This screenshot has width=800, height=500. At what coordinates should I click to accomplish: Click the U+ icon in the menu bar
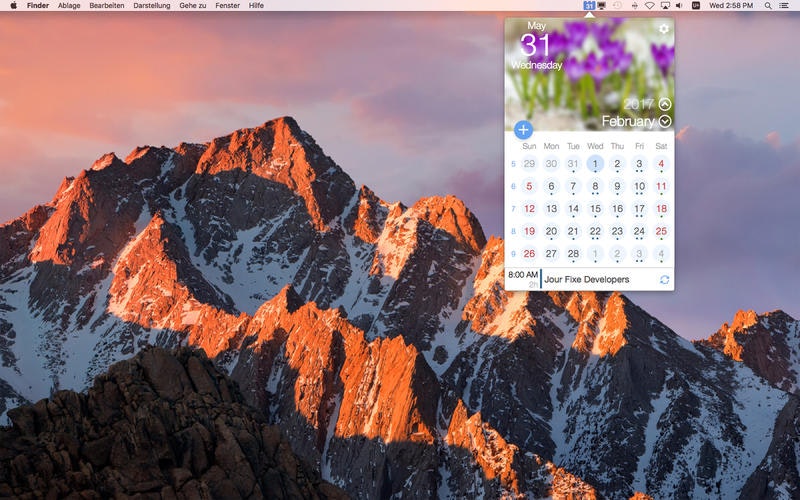coord(696,6)
